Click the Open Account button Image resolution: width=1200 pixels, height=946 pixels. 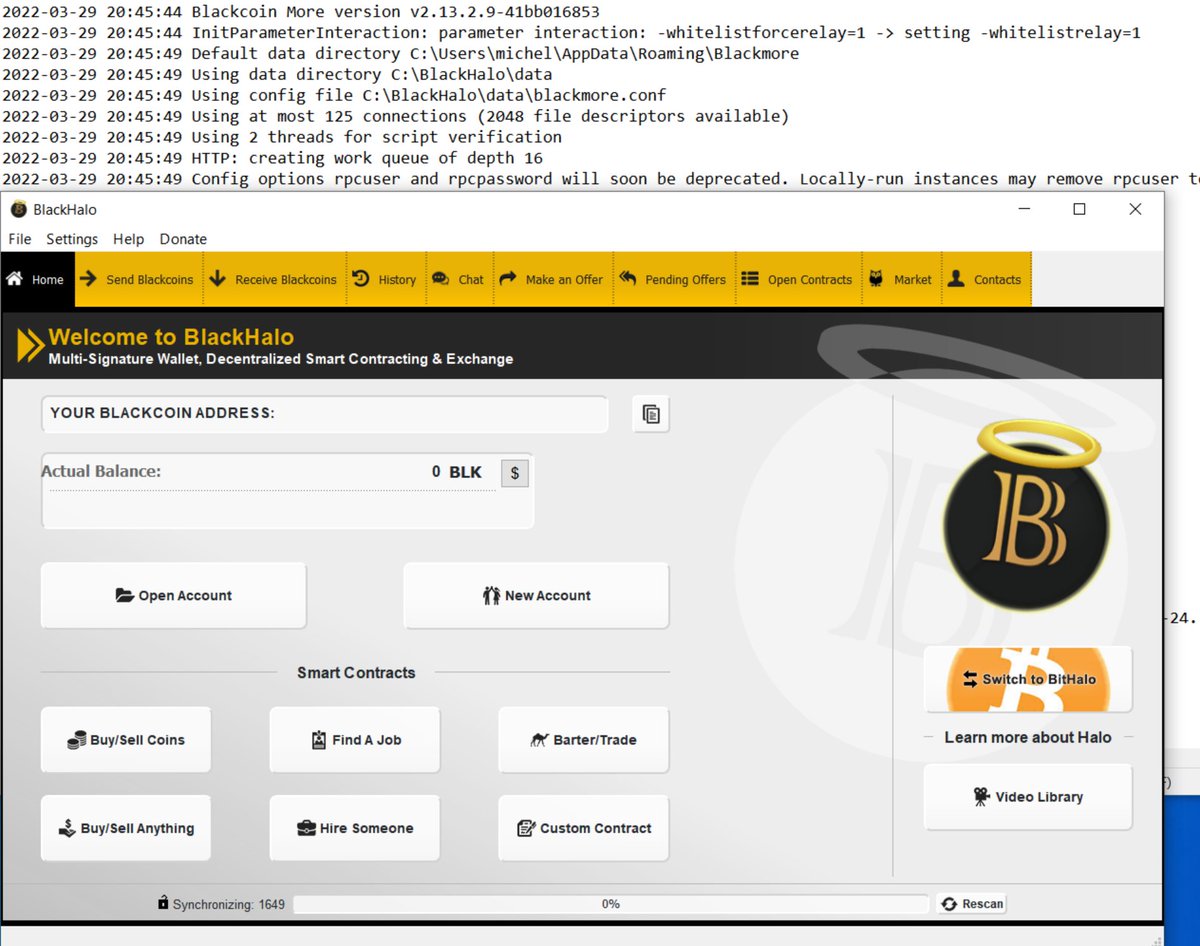tap(173, 595)
